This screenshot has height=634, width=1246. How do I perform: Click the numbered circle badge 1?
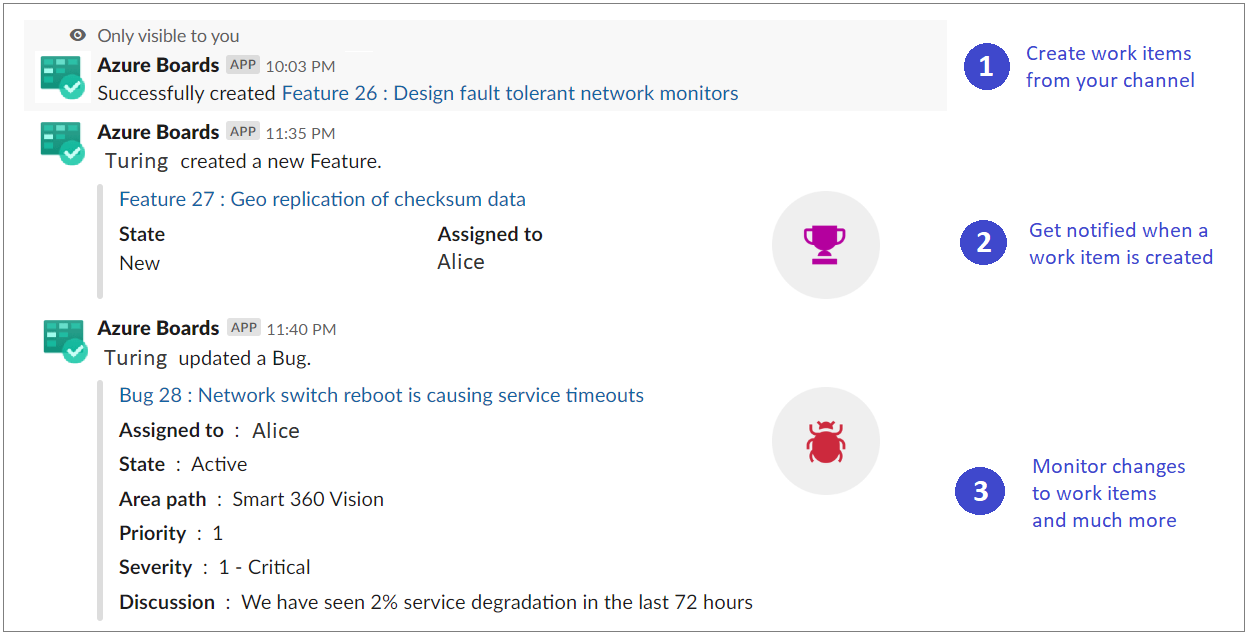987,67
